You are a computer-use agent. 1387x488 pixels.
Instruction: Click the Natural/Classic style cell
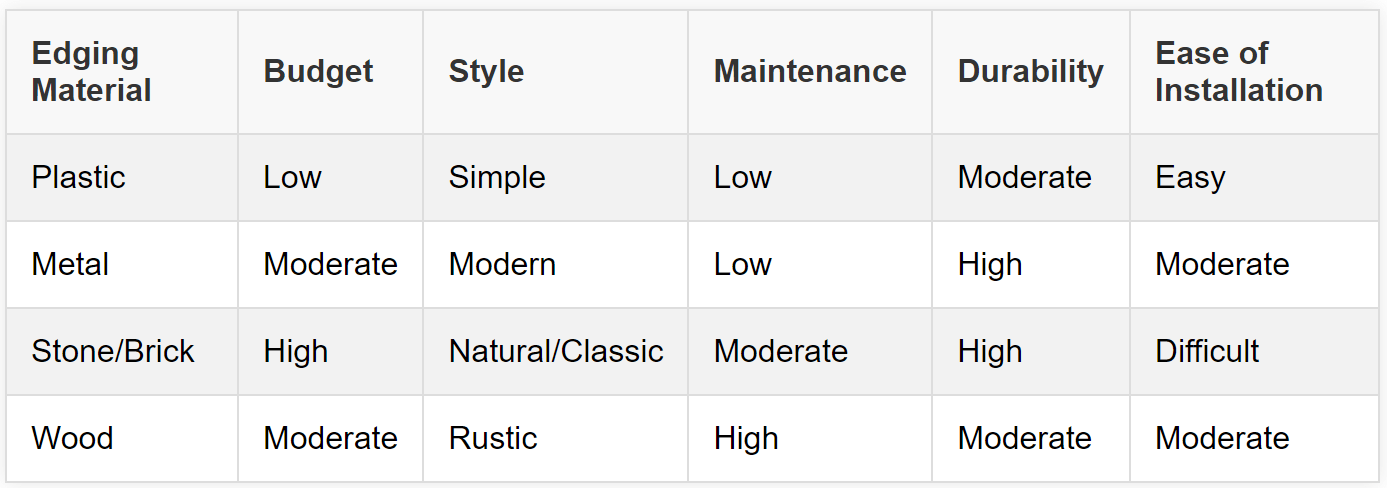pyautogui.click(x=556, y=352)
